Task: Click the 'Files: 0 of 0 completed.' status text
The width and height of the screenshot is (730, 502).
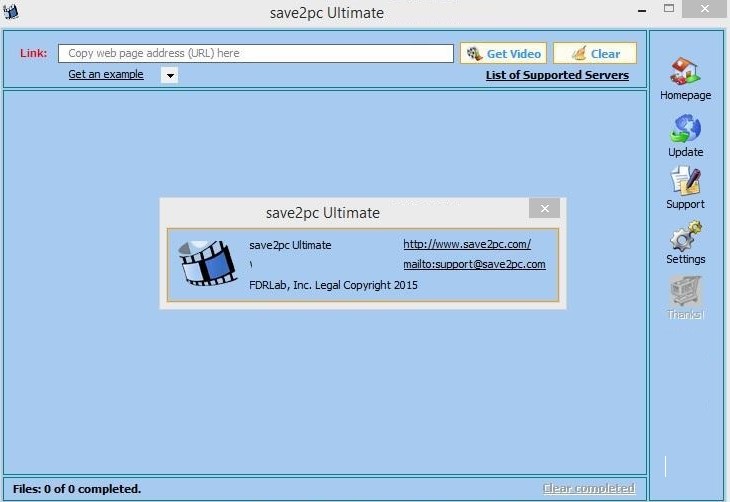Action: pyautogui.click(x=77, y=489)
